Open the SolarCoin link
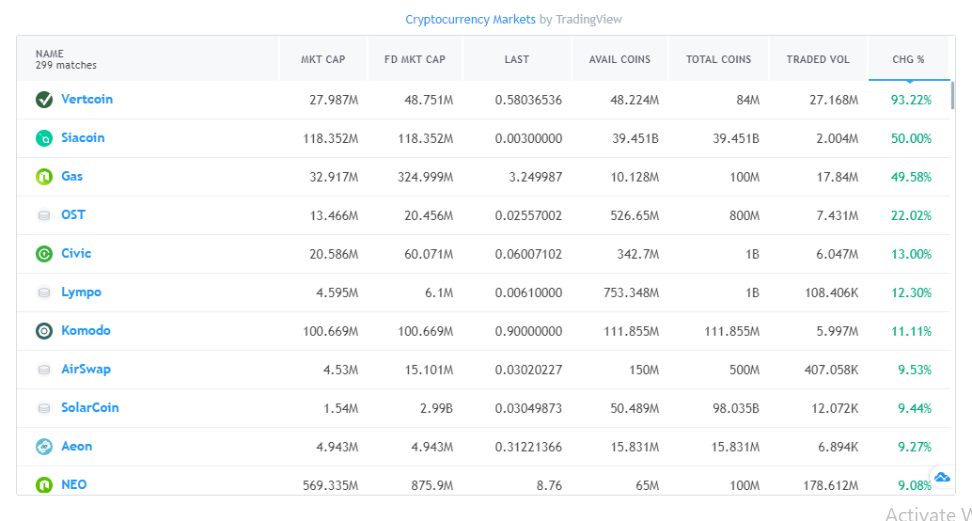The height and width of the screenshot is (521, 972). pos(90,407)
